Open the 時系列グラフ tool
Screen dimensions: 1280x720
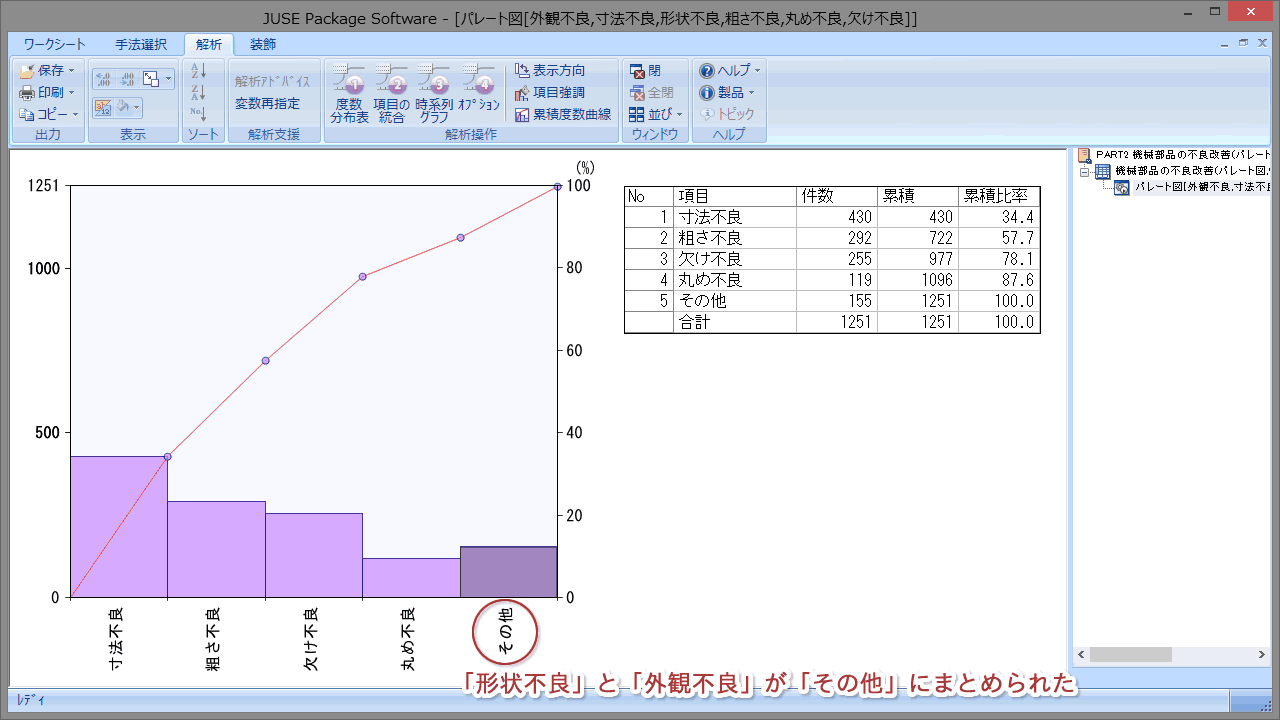click(435, 93)
